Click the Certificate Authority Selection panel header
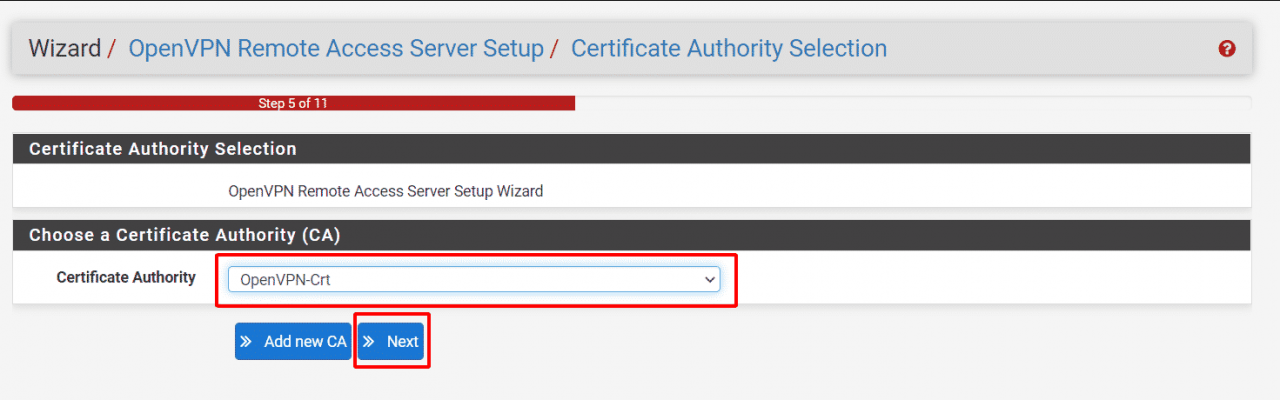 [x=163, y=149]
